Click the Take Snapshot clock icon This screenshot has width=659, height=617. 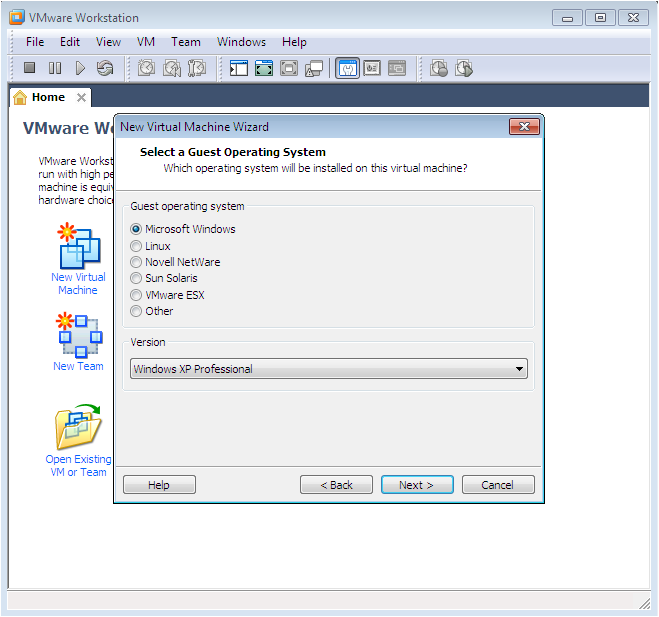click(x=146, y=68)
